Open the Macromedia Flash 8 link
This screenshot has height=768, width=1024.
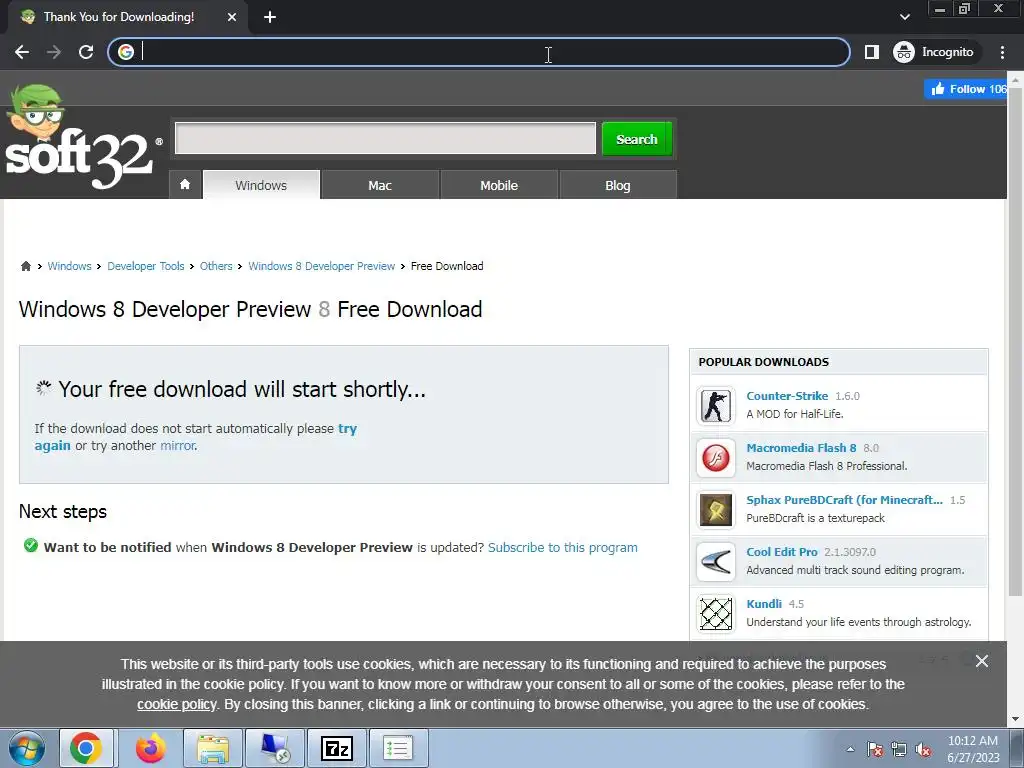click(x=801, y=448)
